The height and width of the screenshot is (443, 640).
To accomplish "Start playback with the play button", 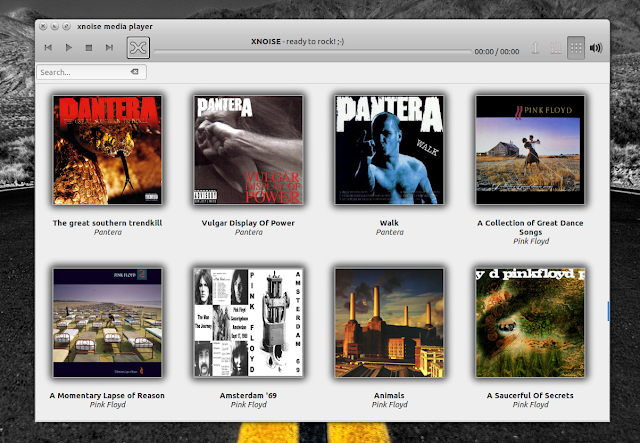I will point(69,48).
